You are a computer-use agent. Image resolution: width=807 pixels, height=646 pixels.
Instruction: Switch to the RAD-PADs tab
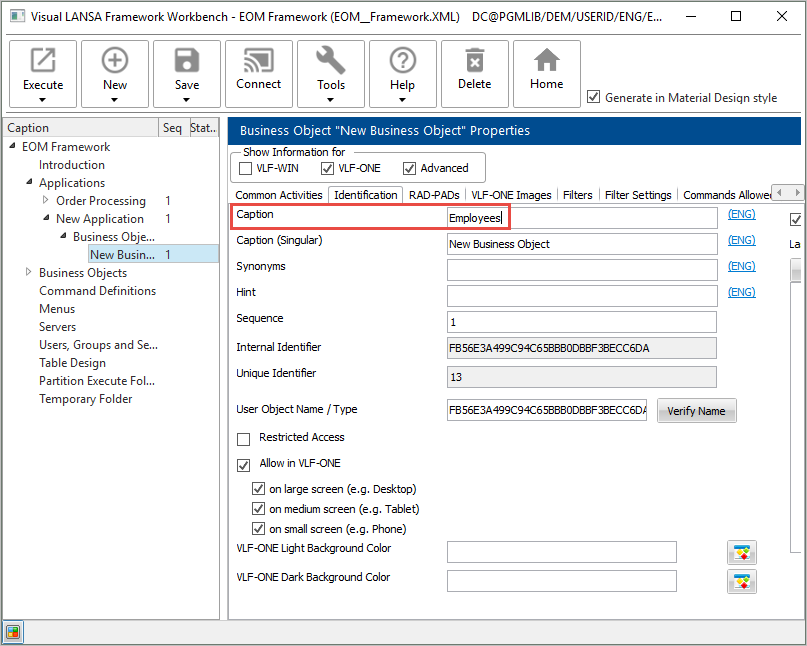tap(434, 195)
